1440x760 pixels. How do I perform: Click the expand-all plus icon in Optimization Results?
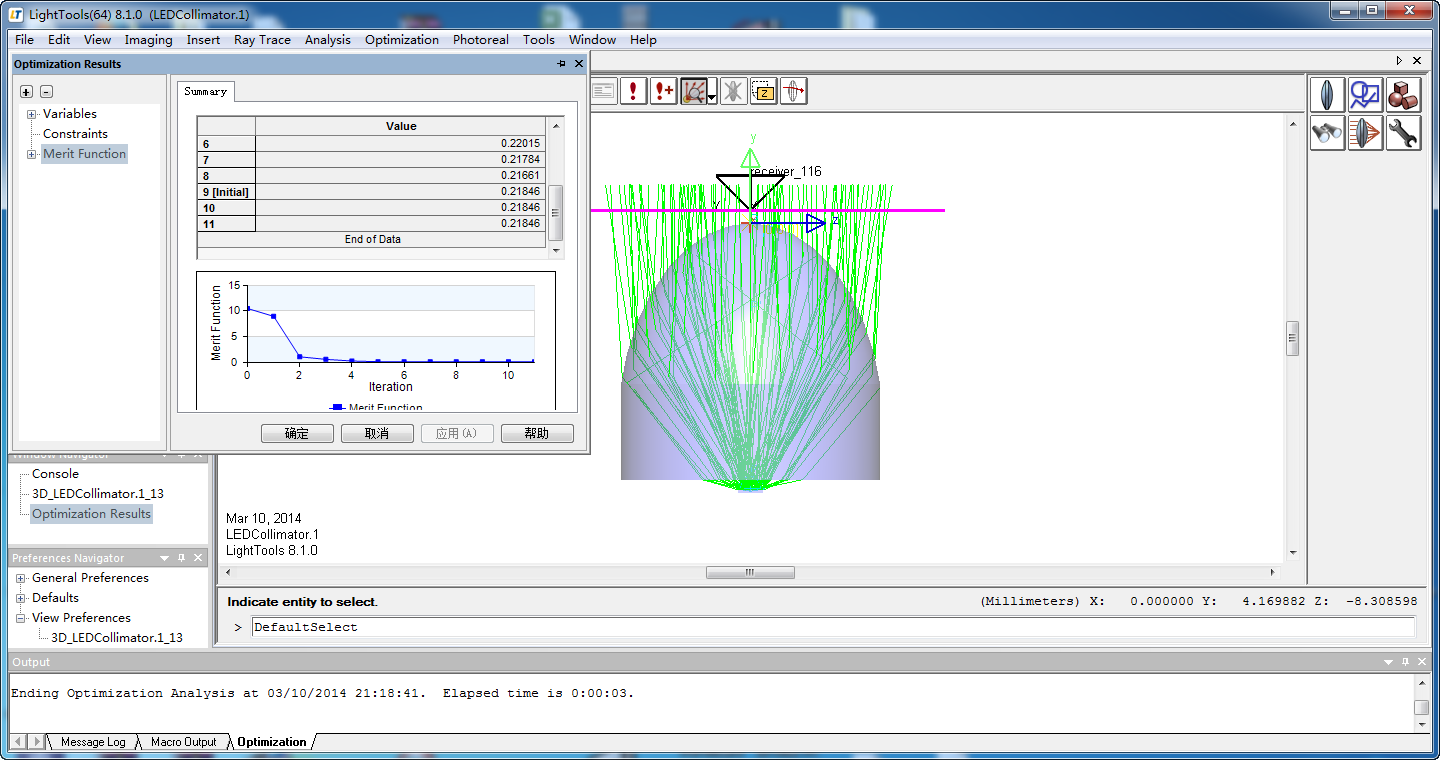click(27, 91)
